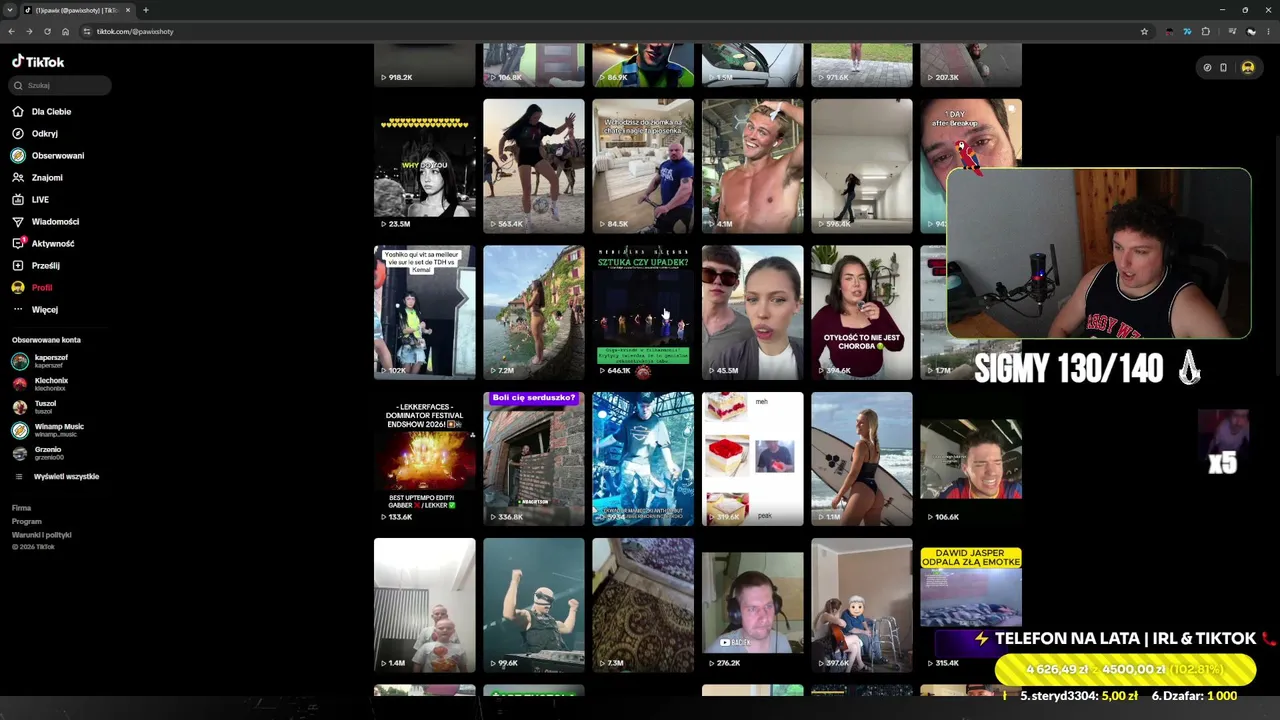Open the Extensions puzzle icon
1280x720 pixels.
pyautogui.click(x=1205, y=31)
